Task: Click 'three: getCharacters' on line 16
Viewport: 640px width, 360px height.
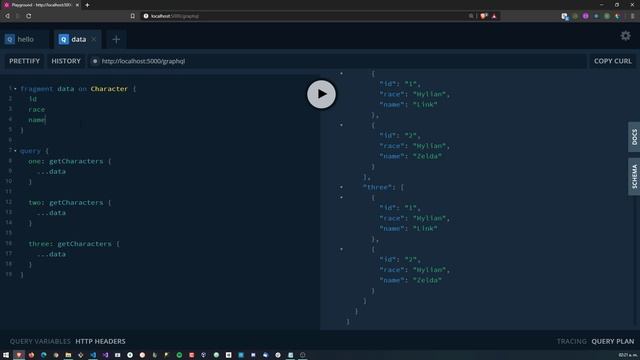Action: 70,244
